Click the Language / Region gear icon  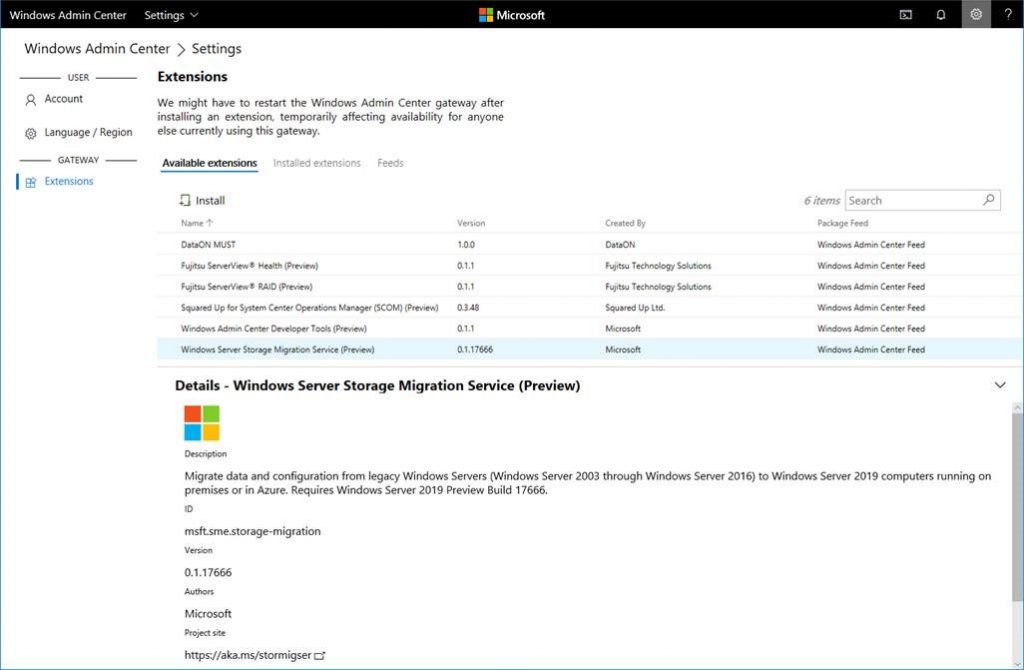(x=30, y=133)
